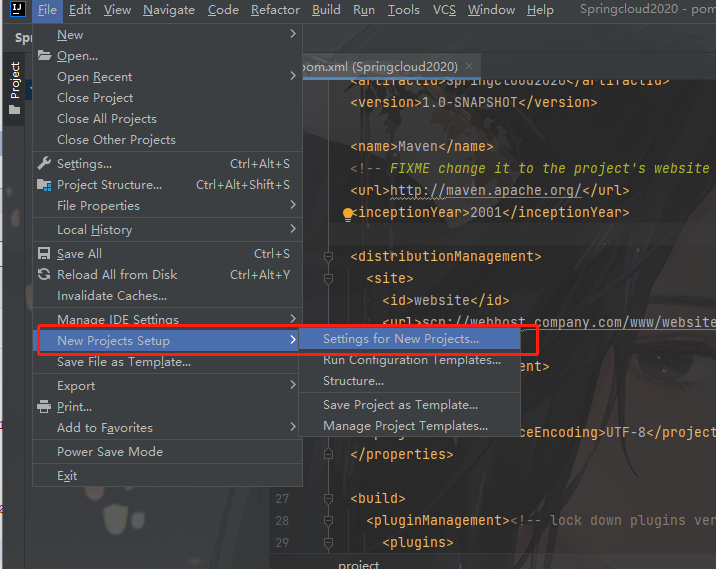Open the Window menu
This screenshot has width=716, height=569.
491,10
